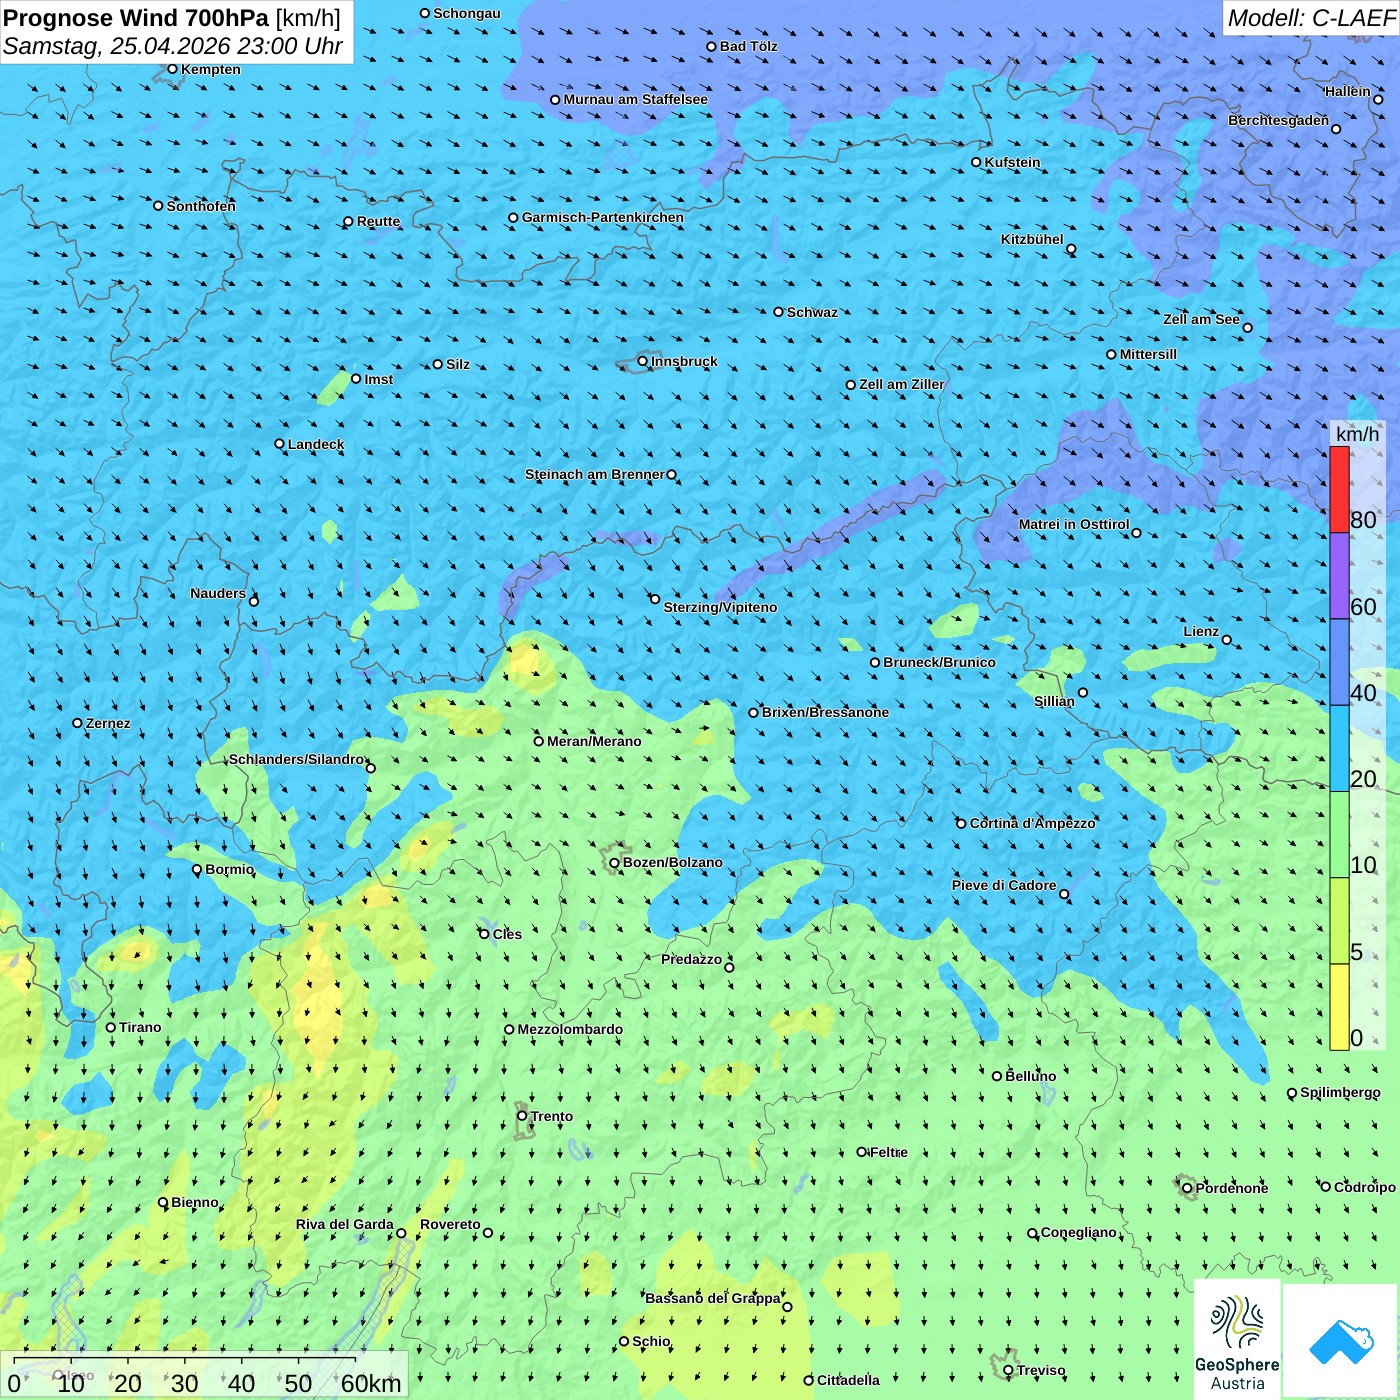Click the Tirano location dot
This screenshot has height=1400, width=1400.
111,1027
